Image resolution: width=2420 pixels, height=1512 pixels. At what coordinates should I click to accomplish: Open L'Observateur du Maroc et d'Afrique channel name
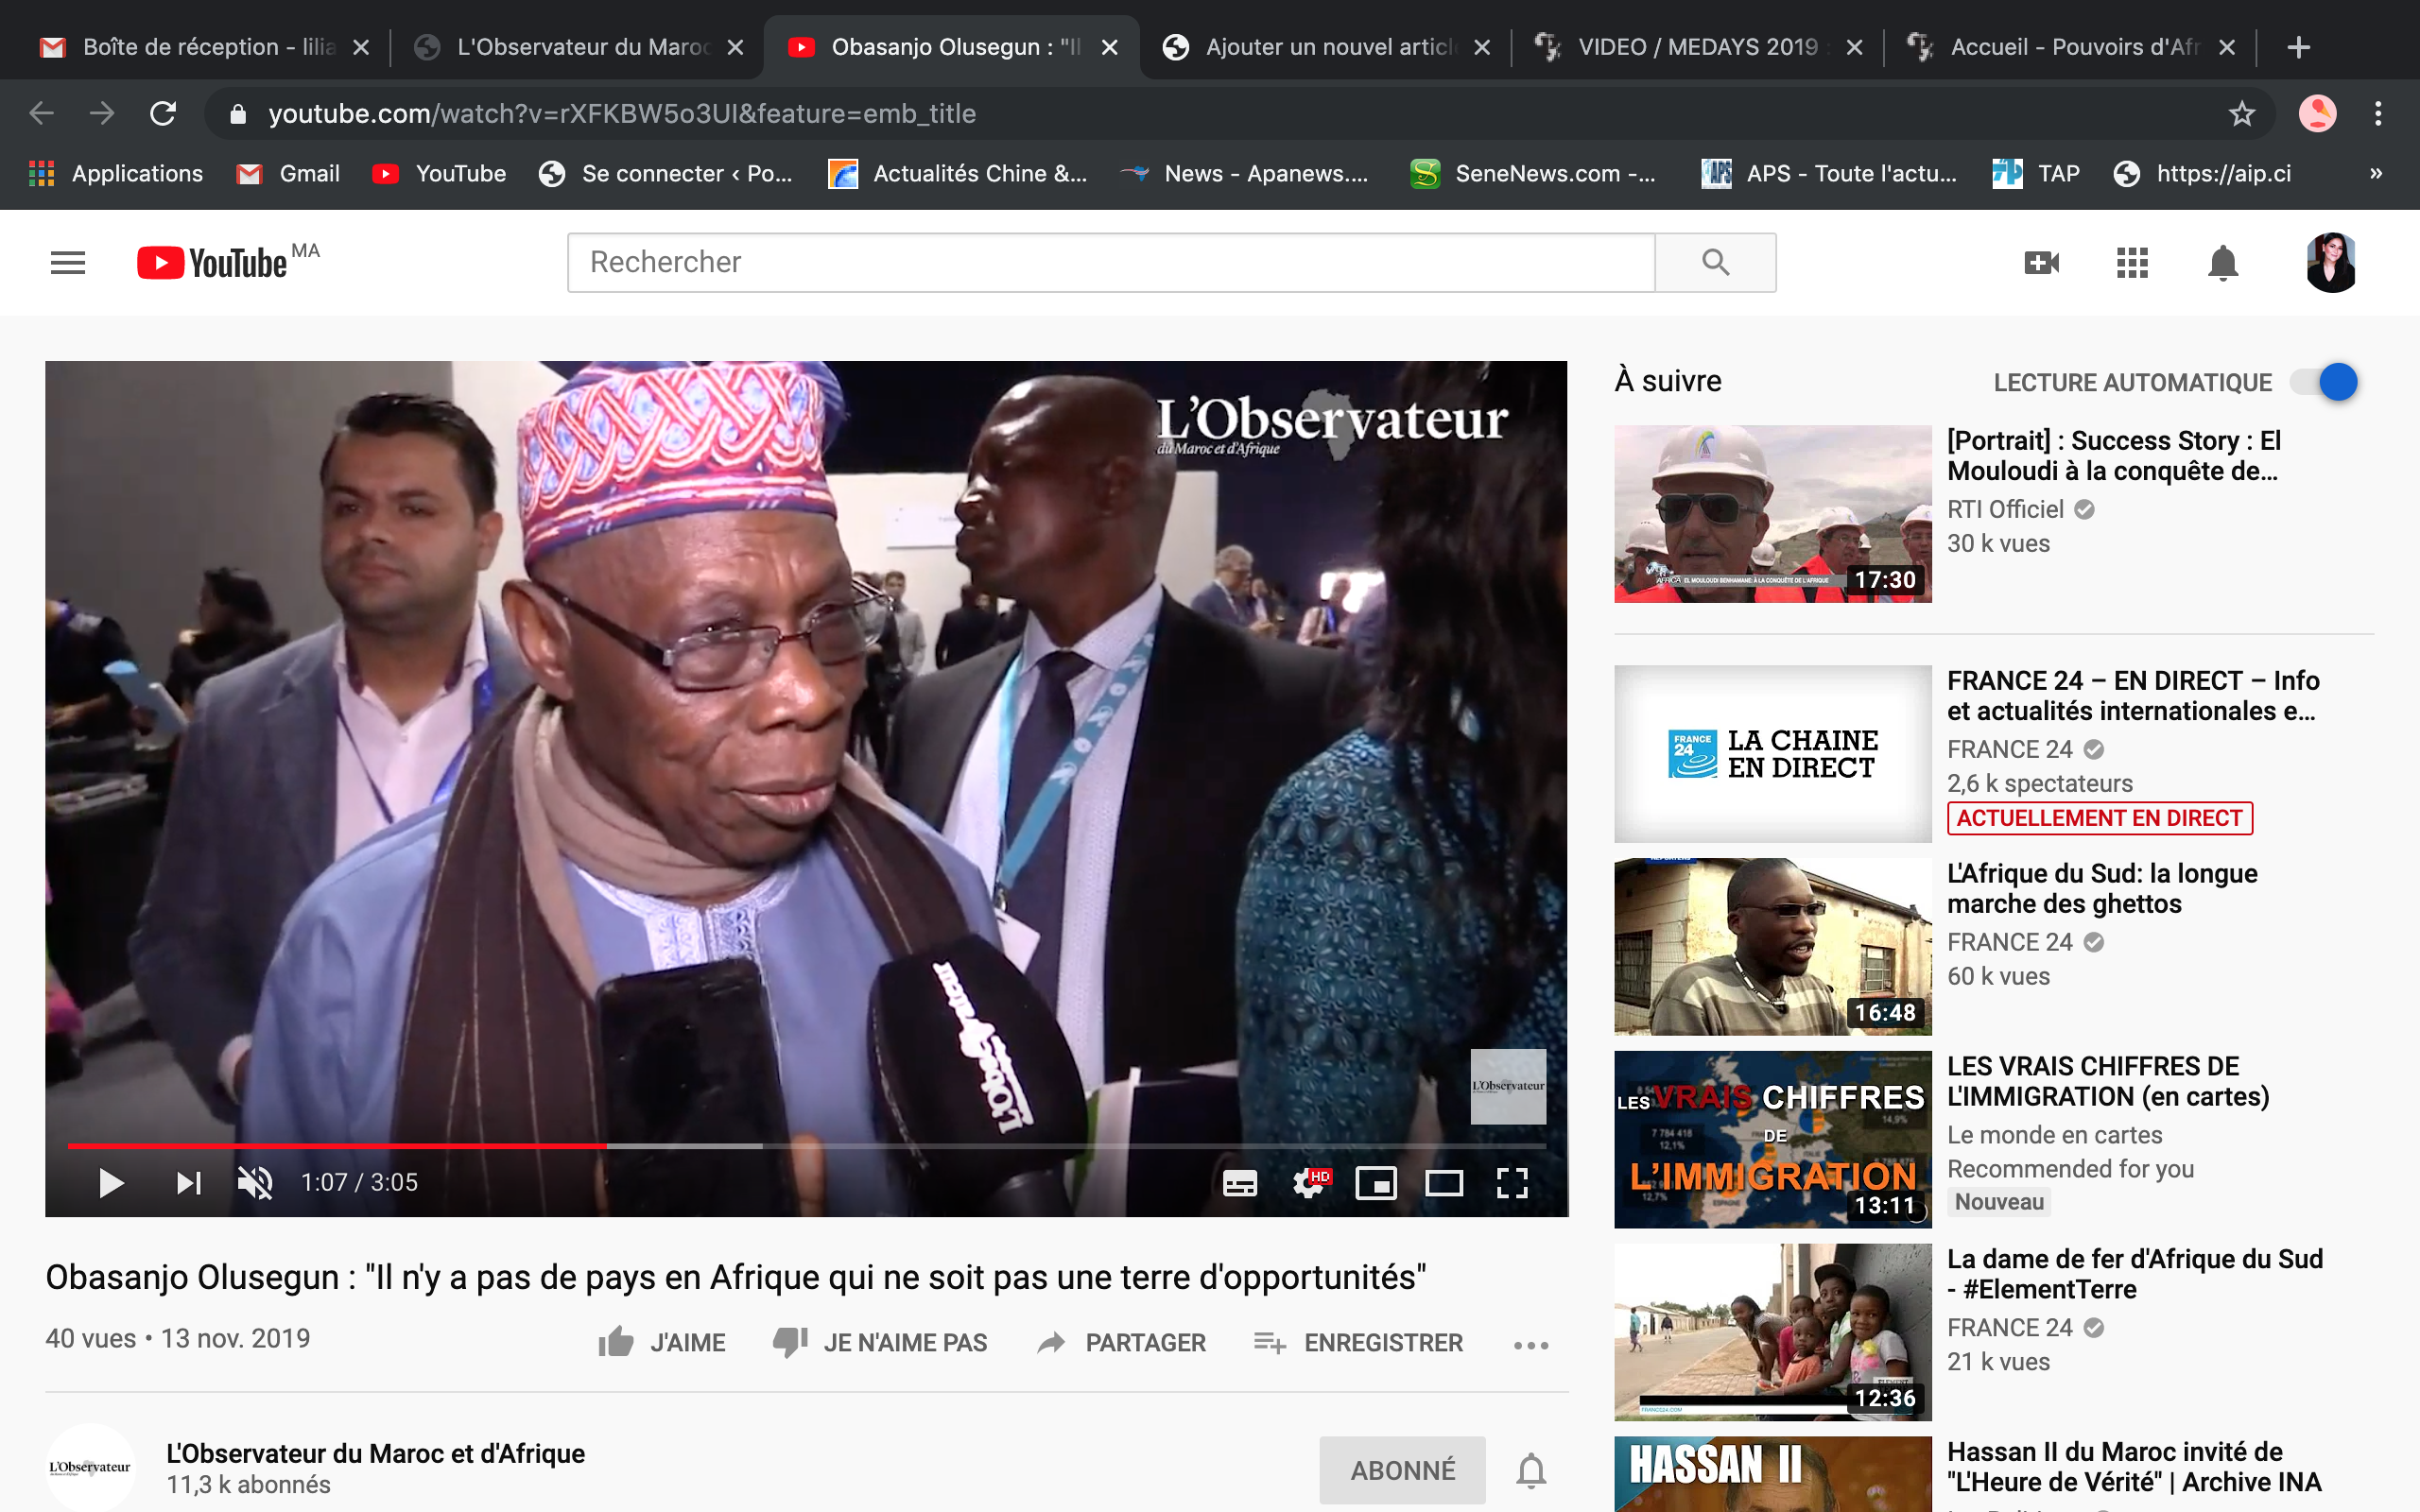pyautogui.click(x=375, y=1453)
